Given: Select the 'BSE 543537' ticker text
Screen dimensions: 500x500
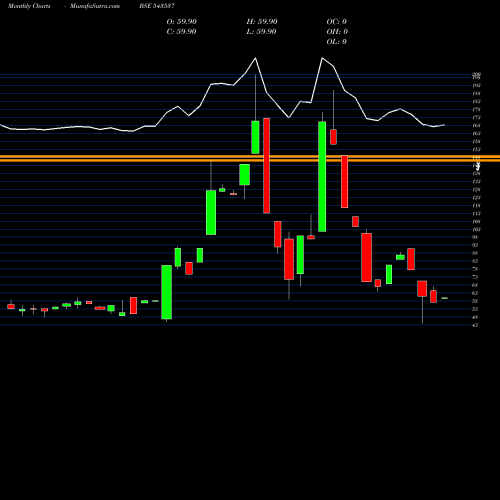Looking at the screenshot, I should click(x=157, y=6).
